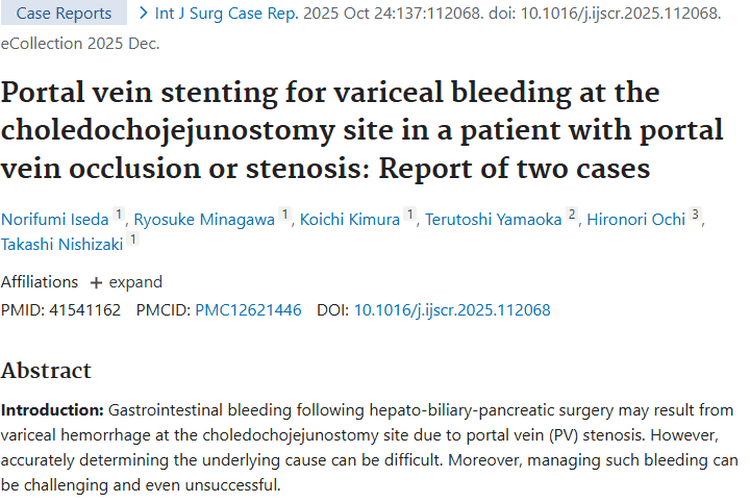This screenshot has width=750, height=500.
Task: Click the plus icon next to expand
Action: tap(96, 282)
